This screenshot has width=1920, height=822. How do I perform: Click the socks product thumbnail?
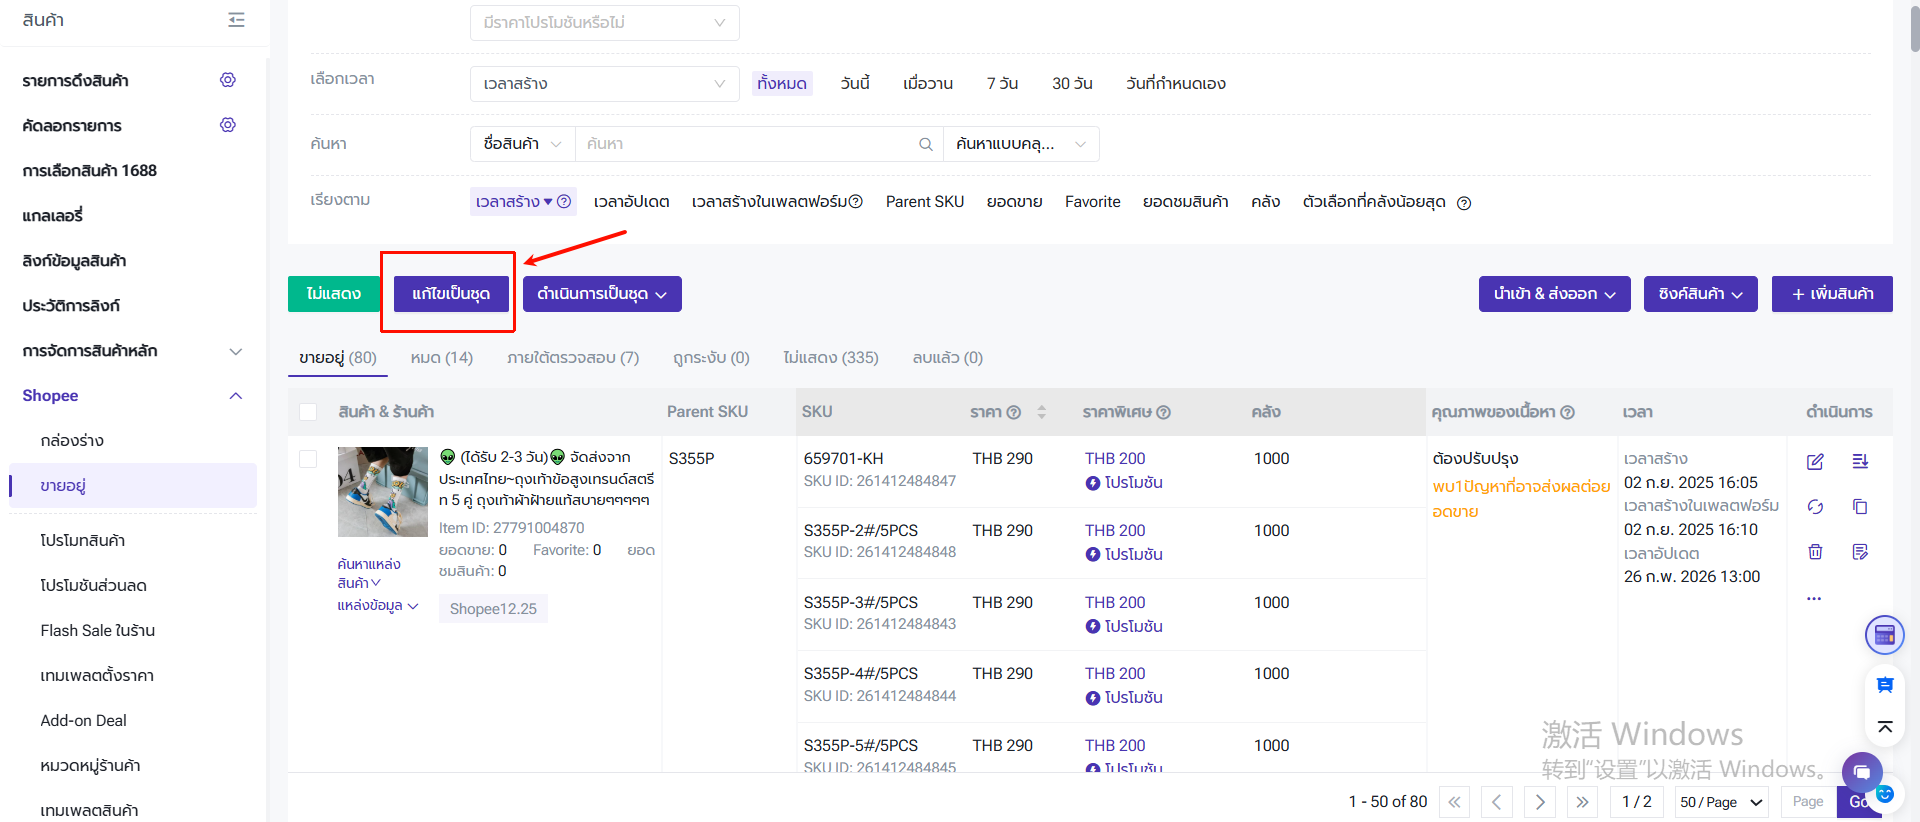[x=382, y=492]
